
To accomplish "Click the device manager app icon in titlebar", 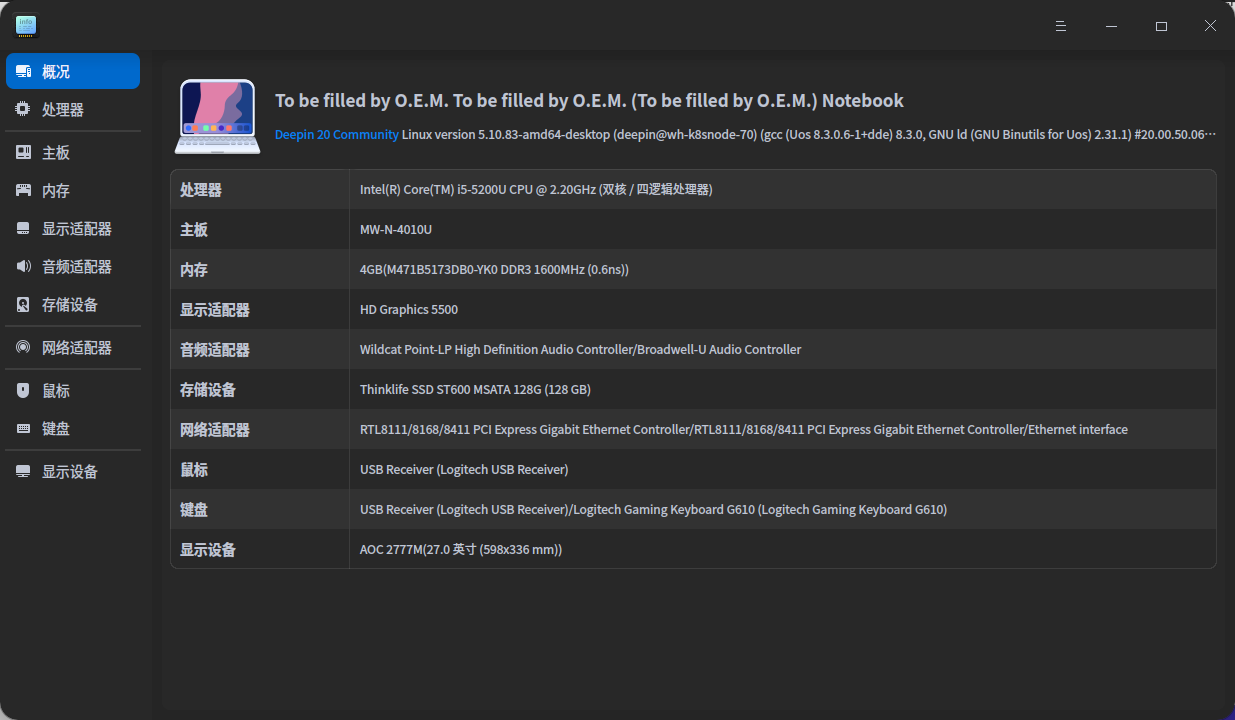I will [26, 26].
